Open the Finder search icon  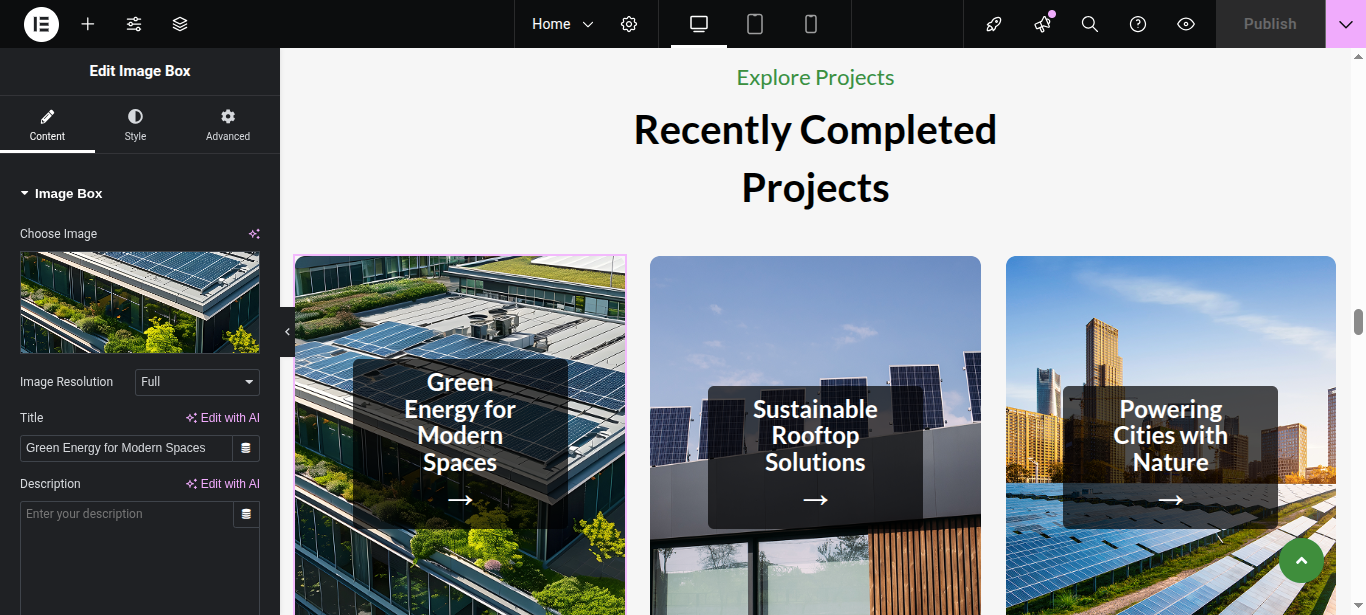click(x=1090, y=24)
